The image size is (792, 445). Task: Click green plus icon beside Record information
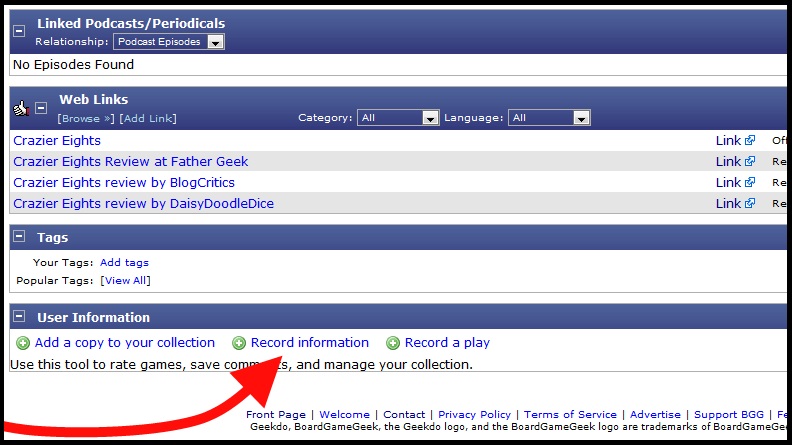(x=239, y=343)
